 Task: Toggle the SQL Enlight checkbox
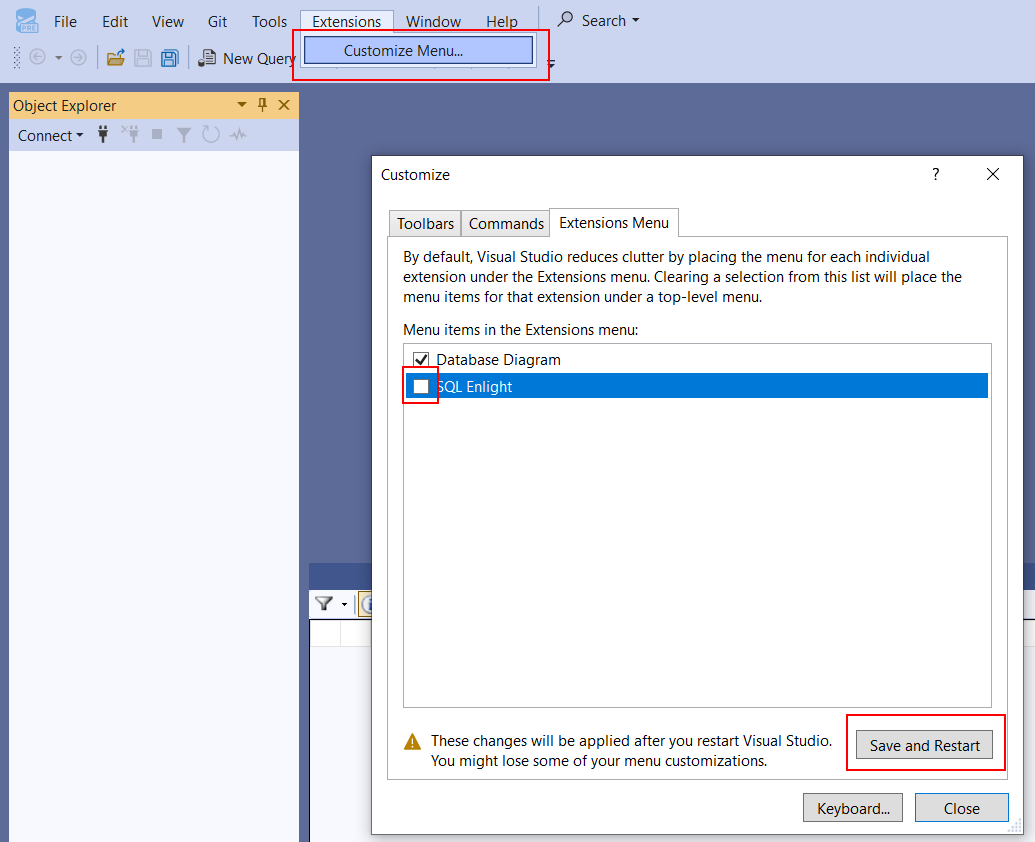421,386
